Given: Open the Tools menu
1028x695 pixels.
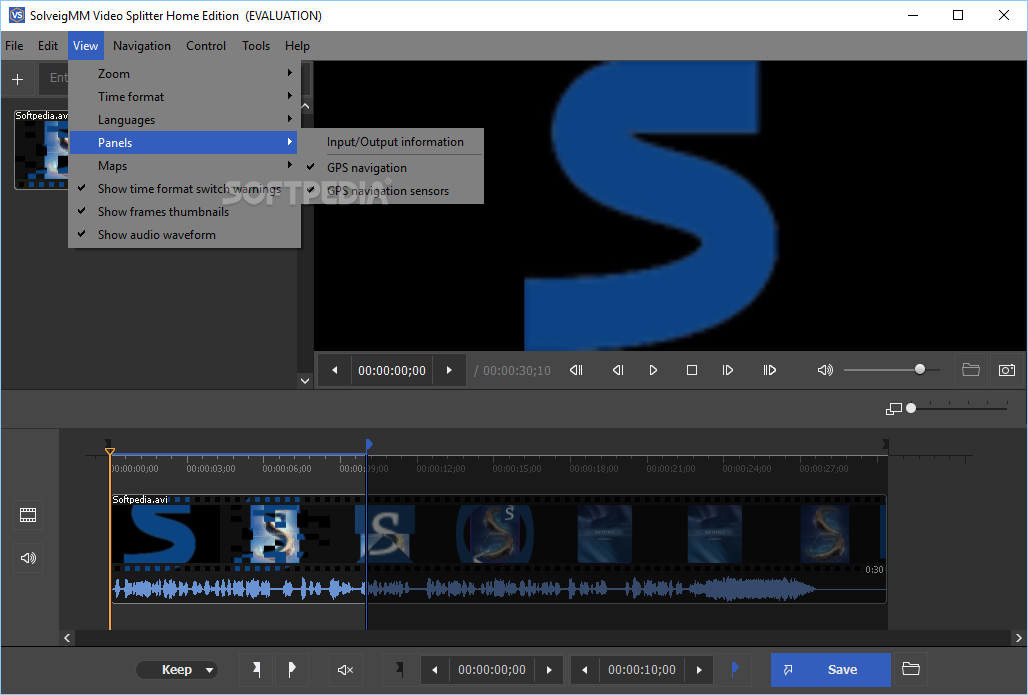Looking at the screenshot, I should 256,46.
